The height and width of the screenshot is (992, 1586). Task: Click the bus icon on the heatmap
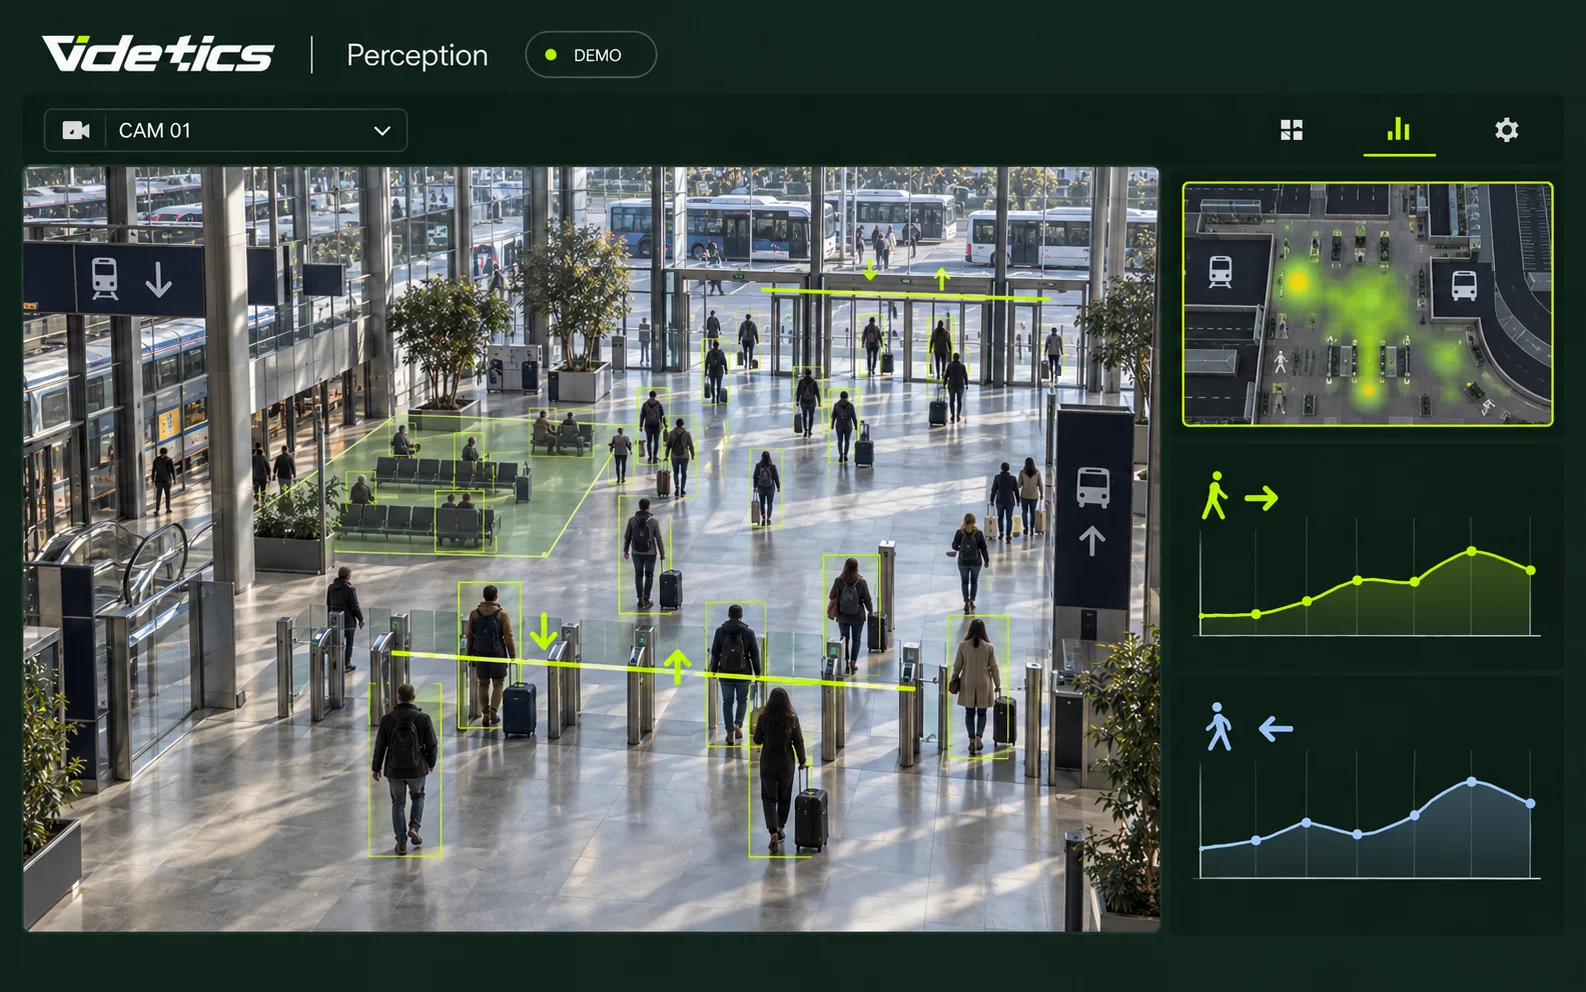pyautogui.click(x=1464, y=286)
